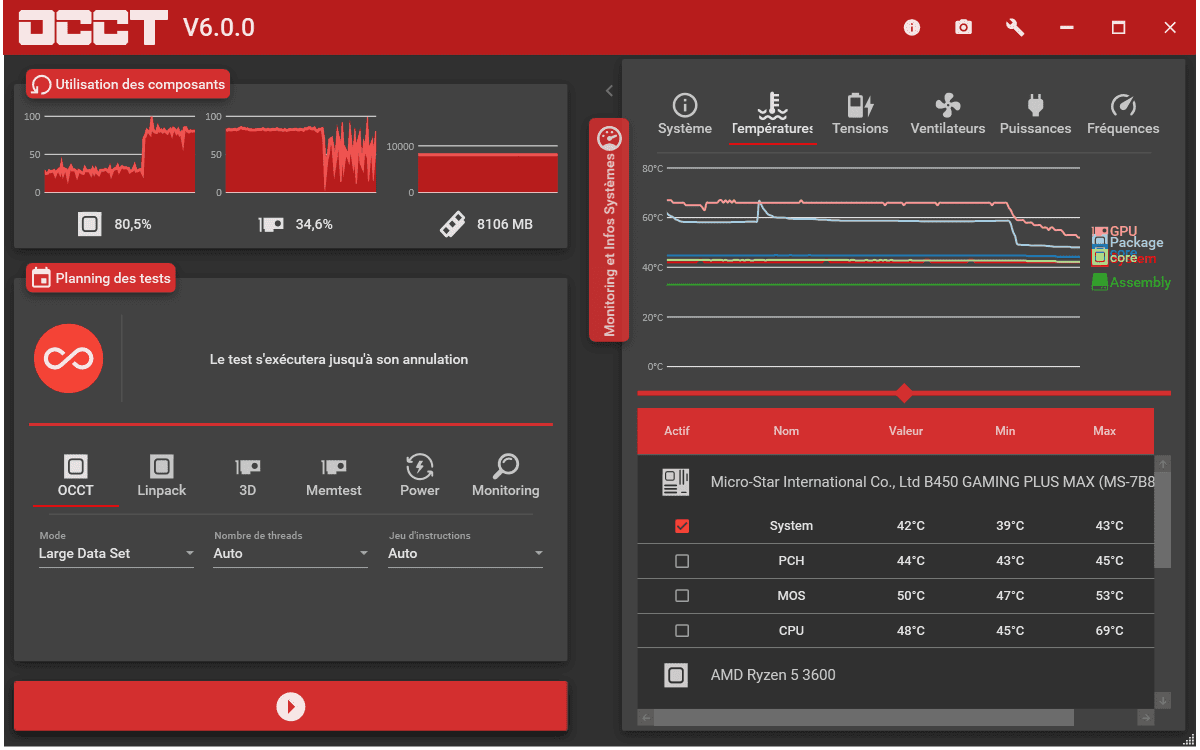Click the scroll down arrow of sensor table

tap(1162, 701)
